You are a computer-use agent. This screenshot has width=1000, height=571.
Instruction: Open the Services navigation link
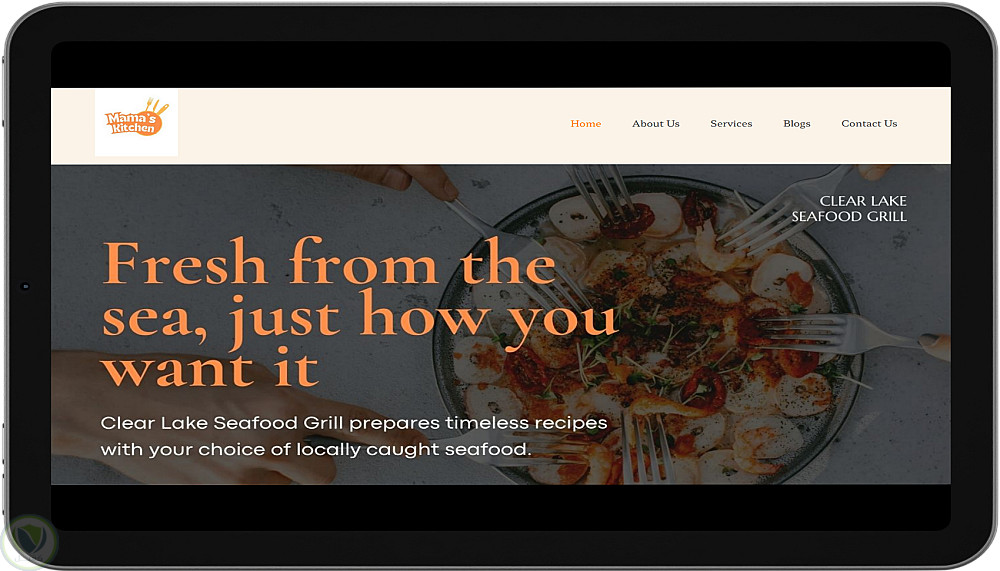point(731,123)
